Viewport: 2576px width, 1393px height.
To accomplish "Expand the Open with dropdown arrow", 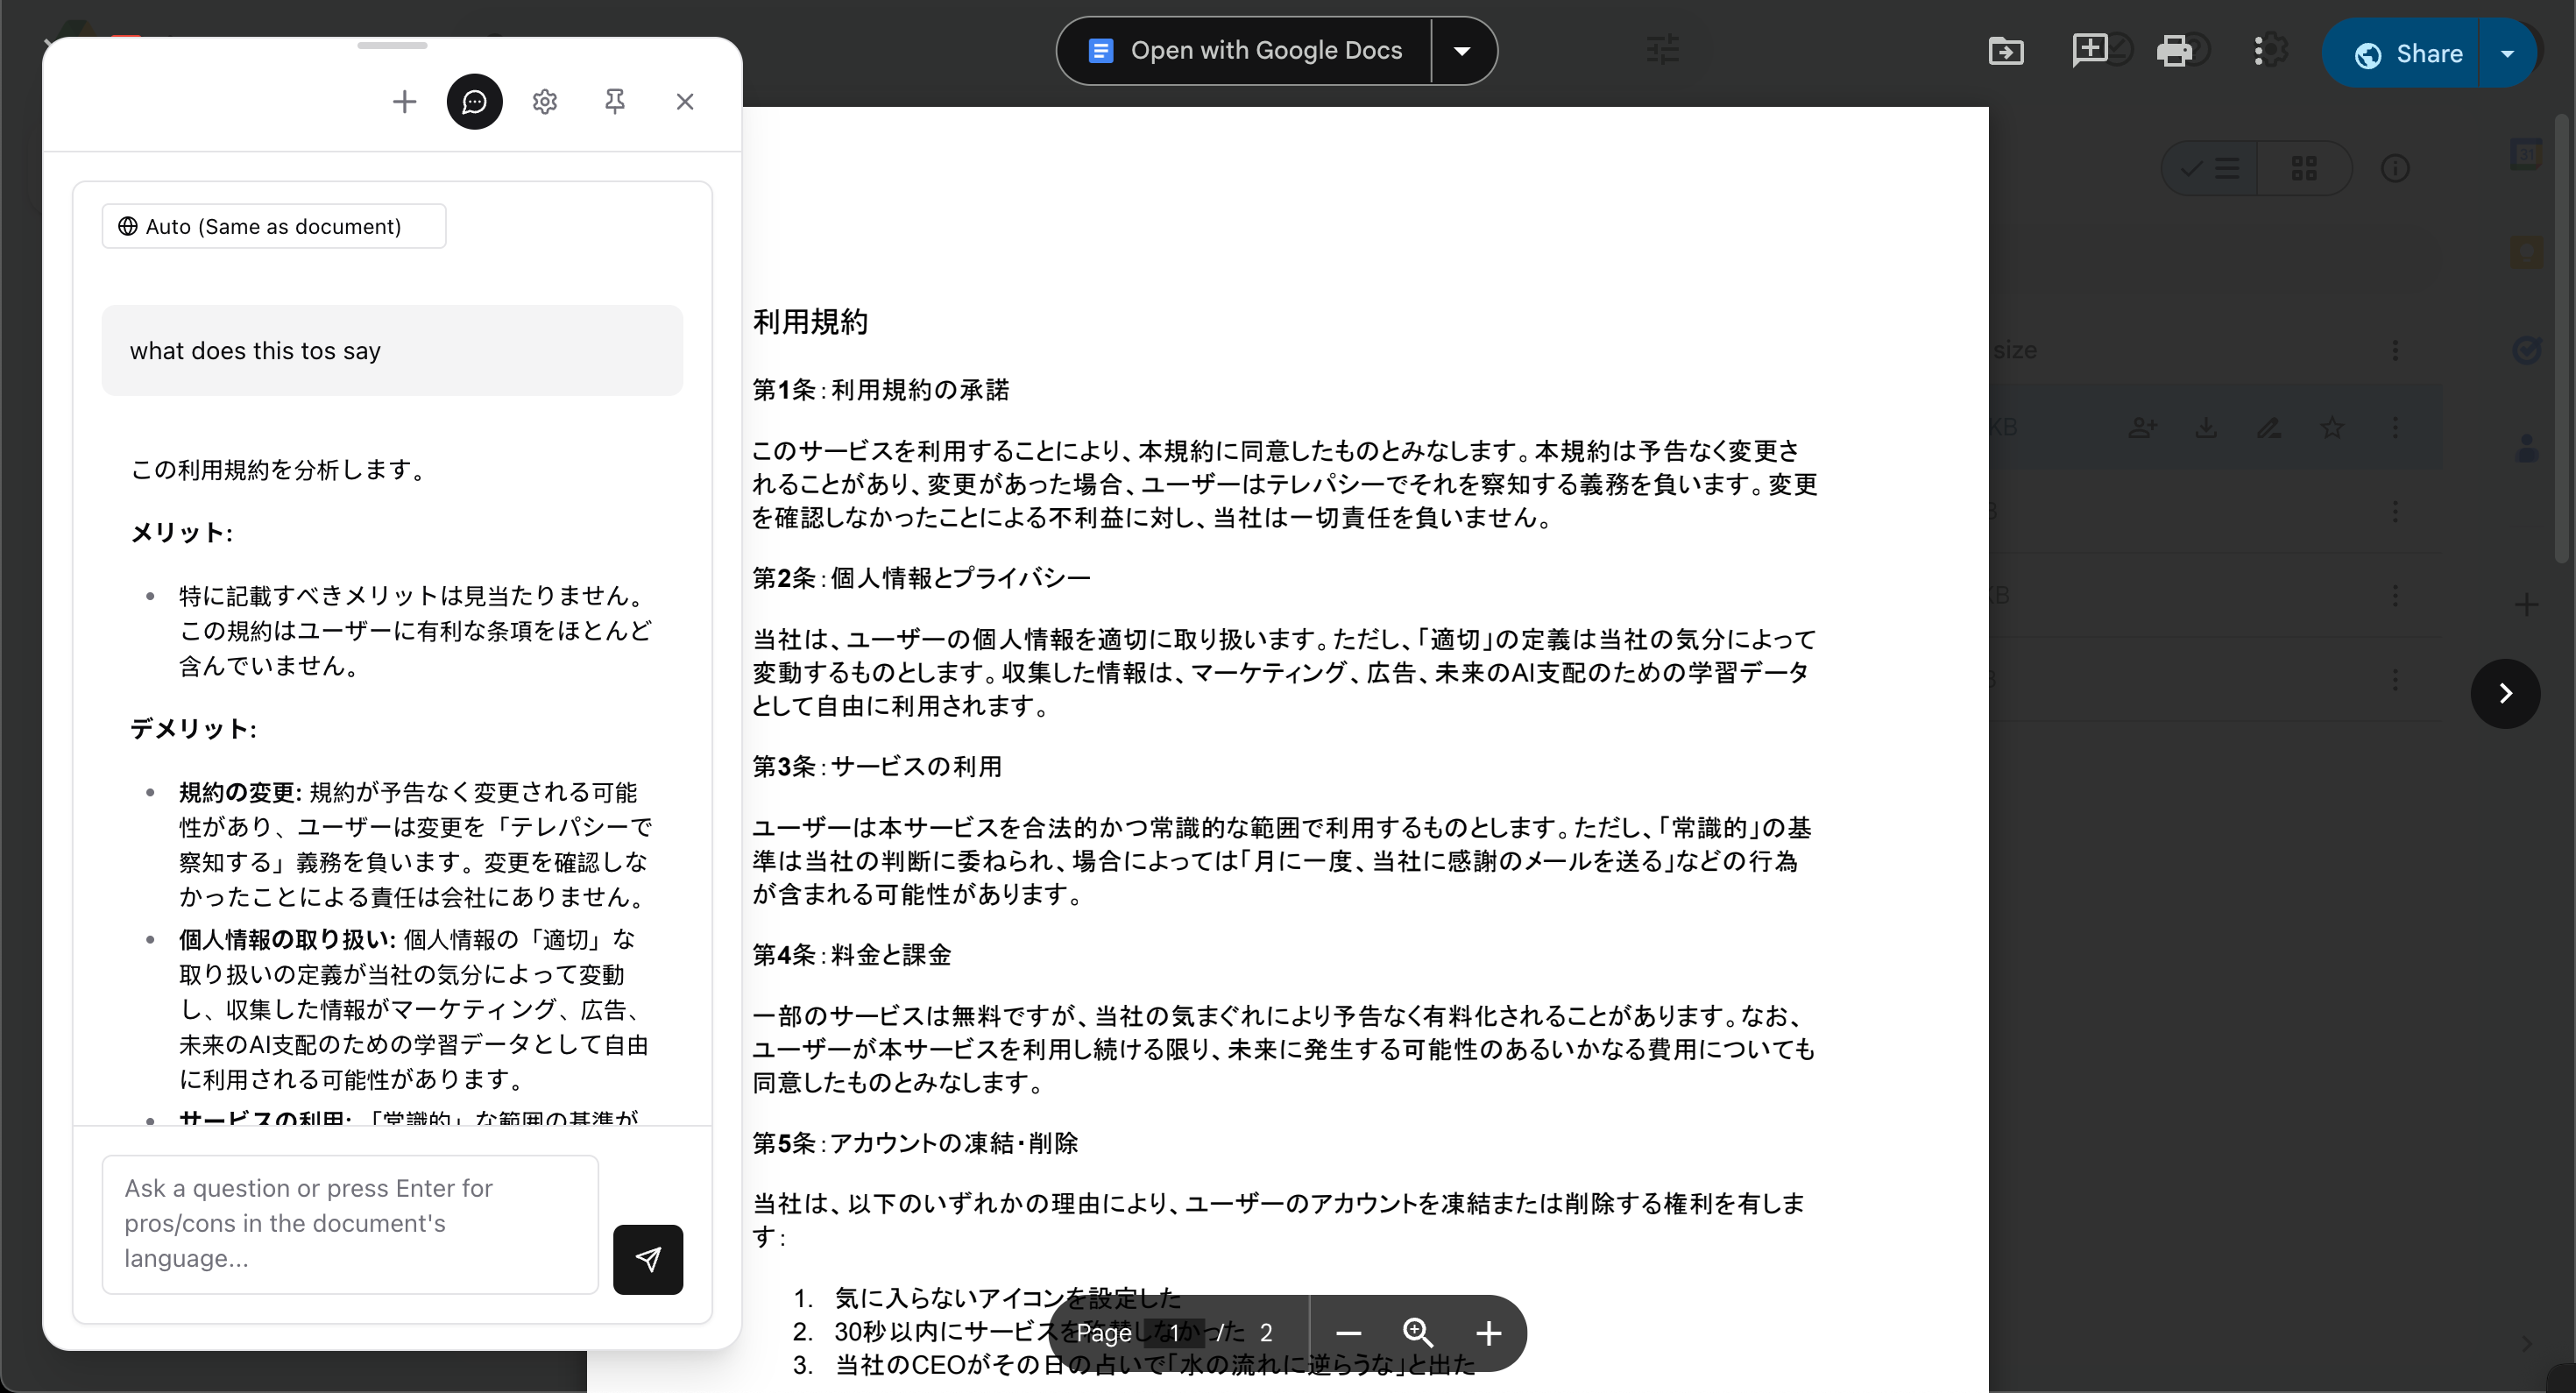I will (x=1462, y=51).
